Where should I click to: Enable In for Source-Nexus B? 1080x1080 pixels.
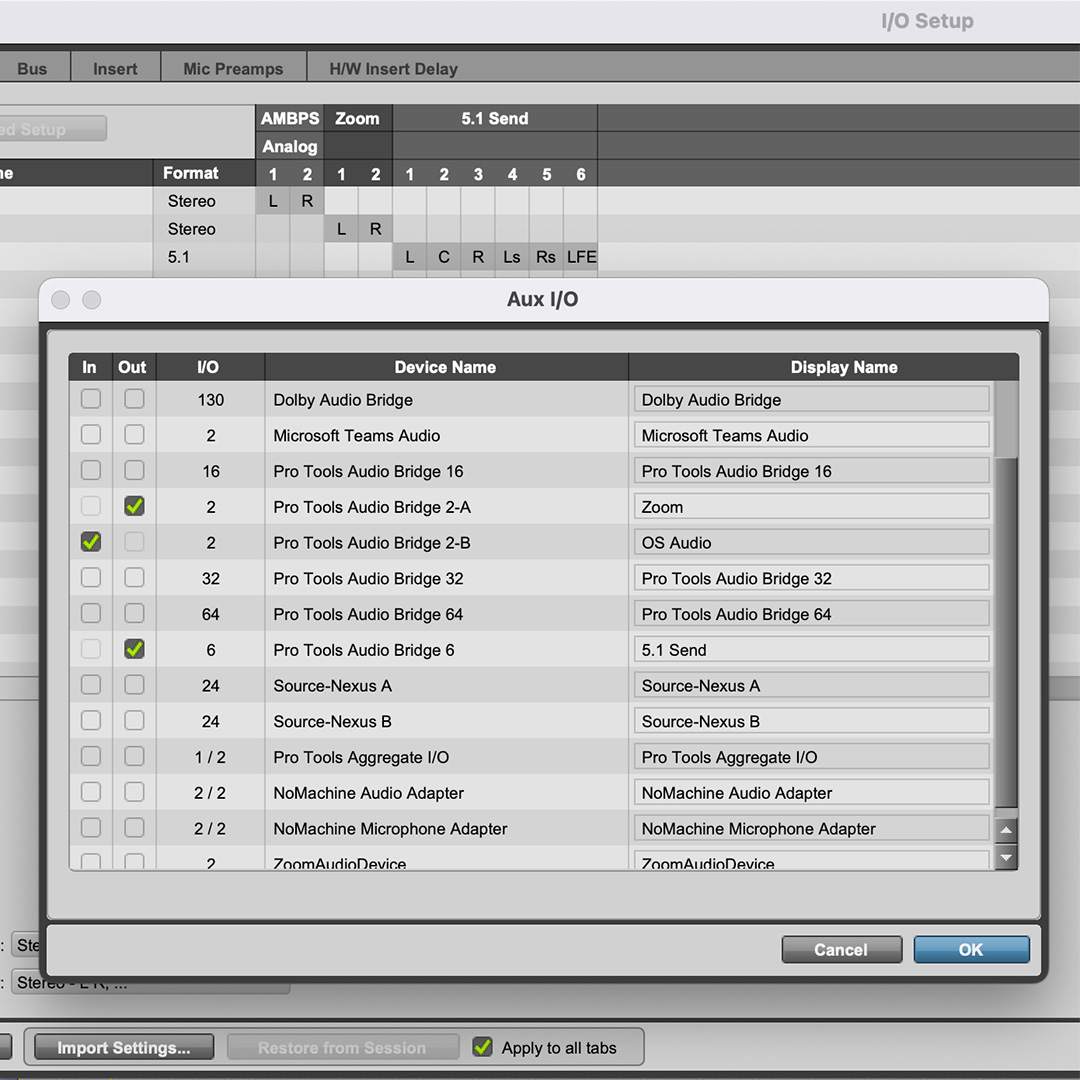click(x=91, y=720)
